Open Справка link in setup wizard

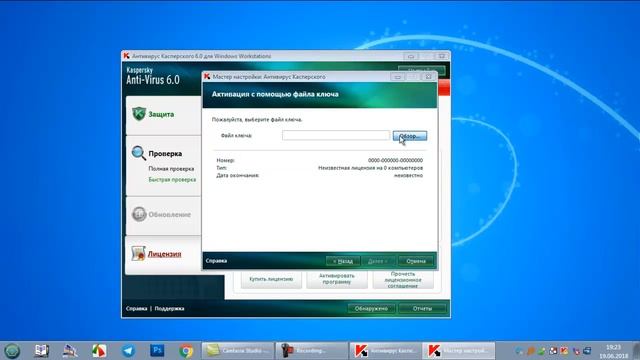(x=216, y=261)
